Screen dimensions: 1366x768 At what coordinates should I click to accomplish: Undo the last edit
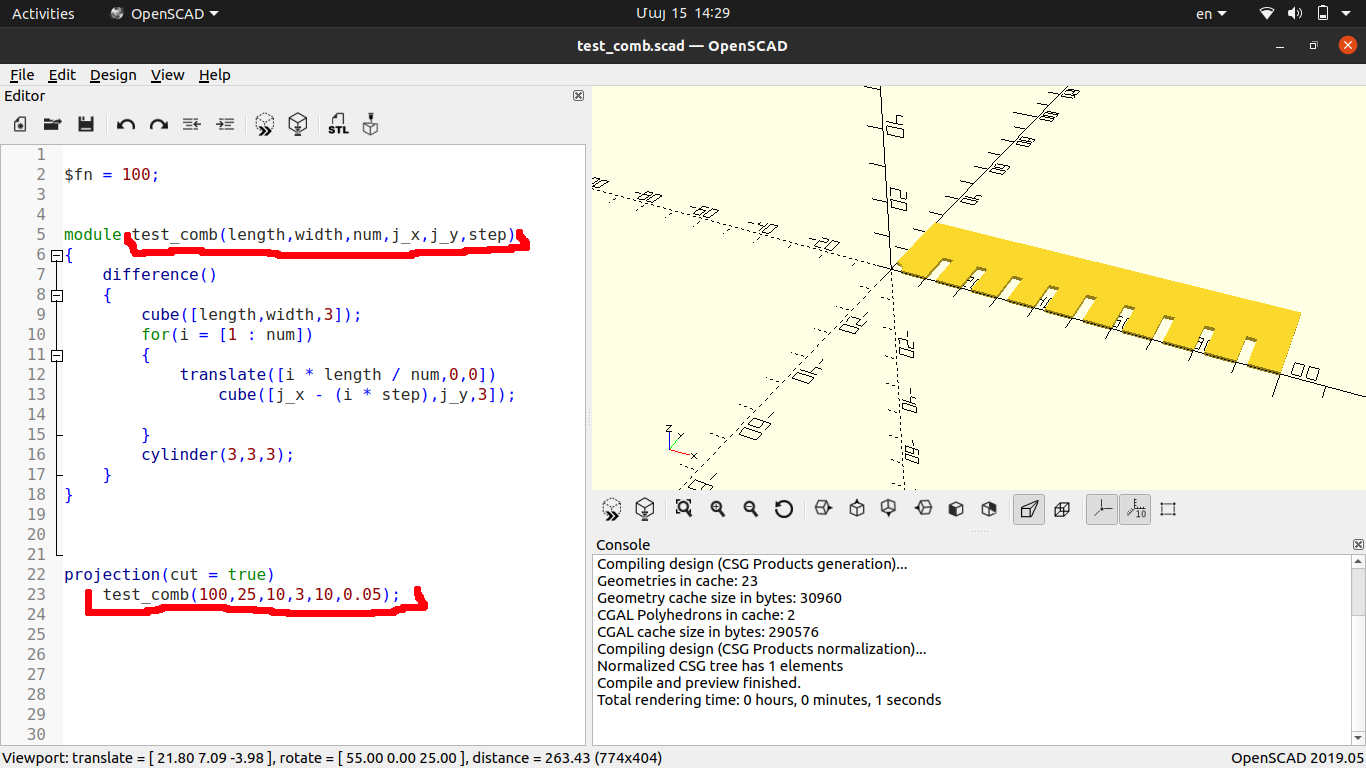(126, 125)
